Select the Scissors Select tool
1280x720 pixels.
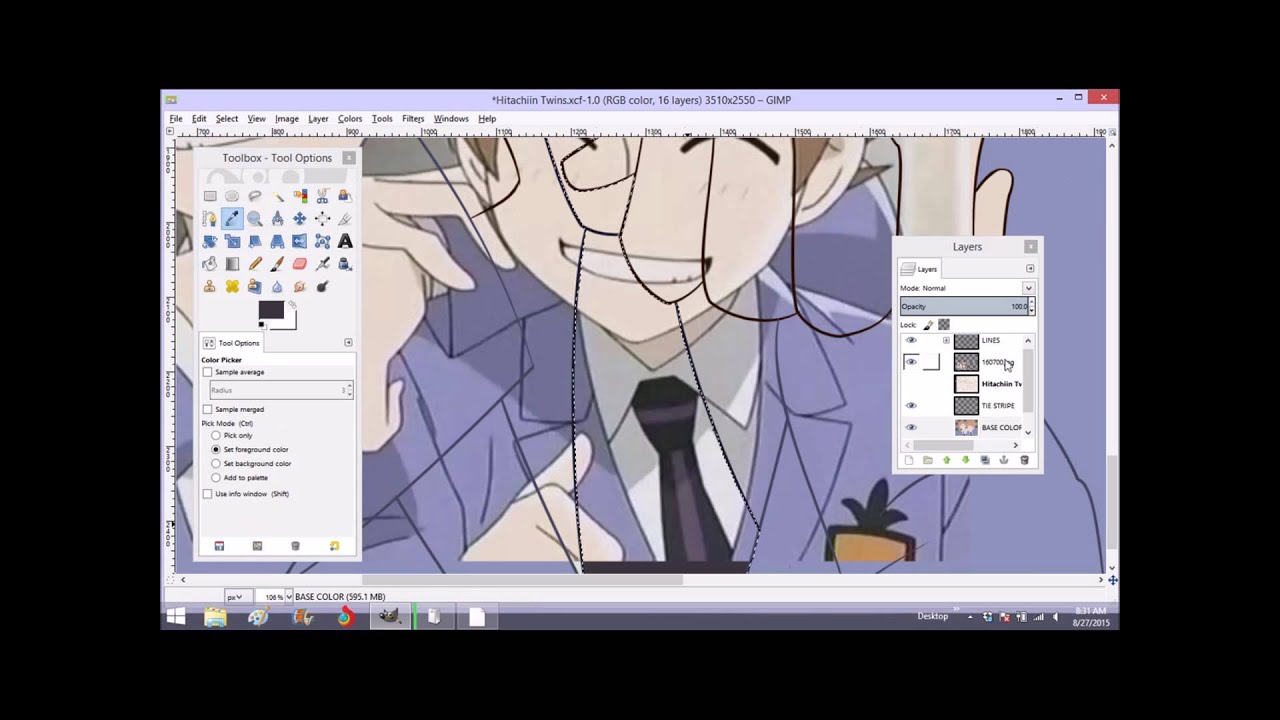point(322,196)
